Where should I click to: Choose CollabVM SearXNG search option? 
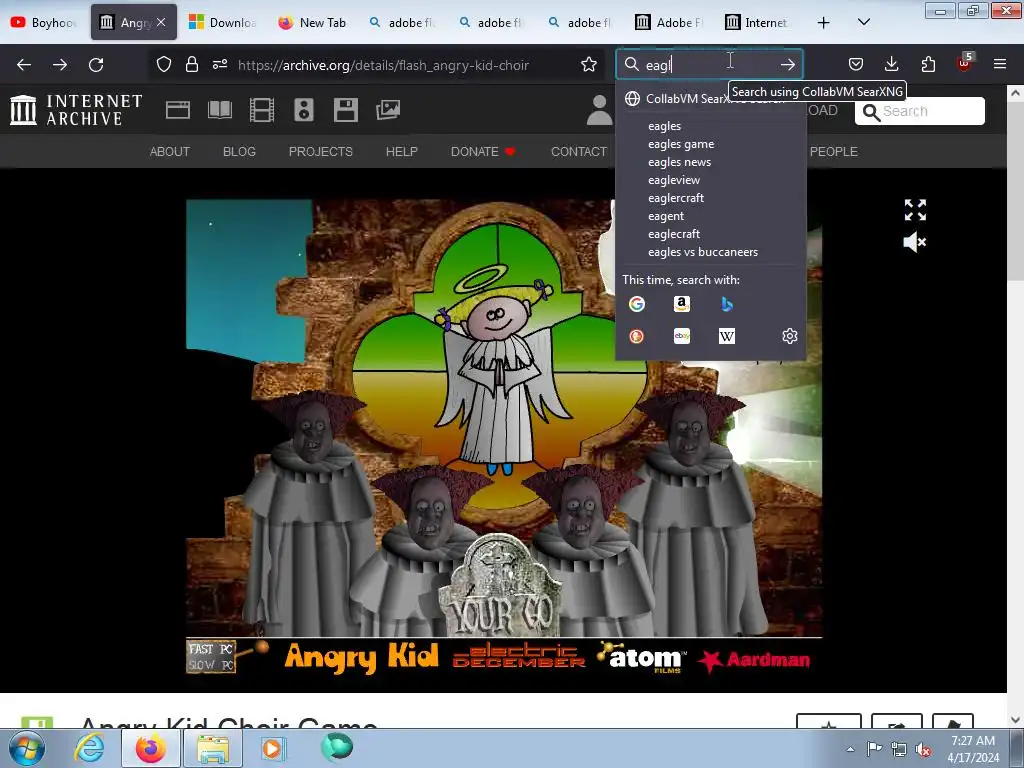[711, 99]
